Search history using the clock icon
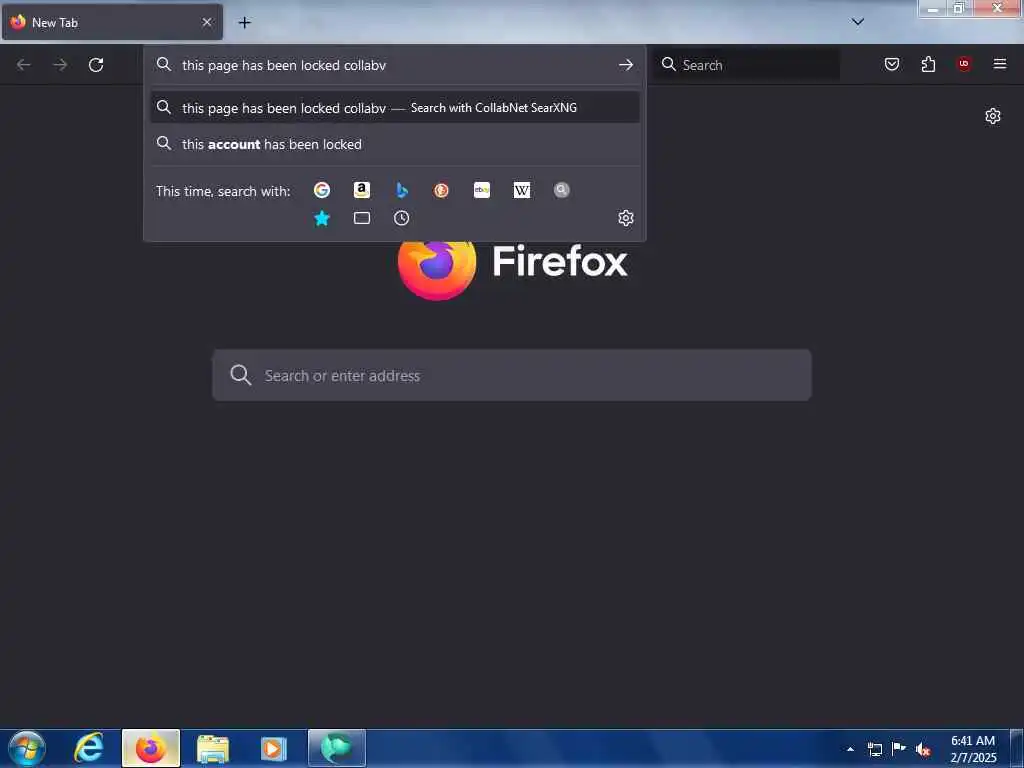 (402, 218)
